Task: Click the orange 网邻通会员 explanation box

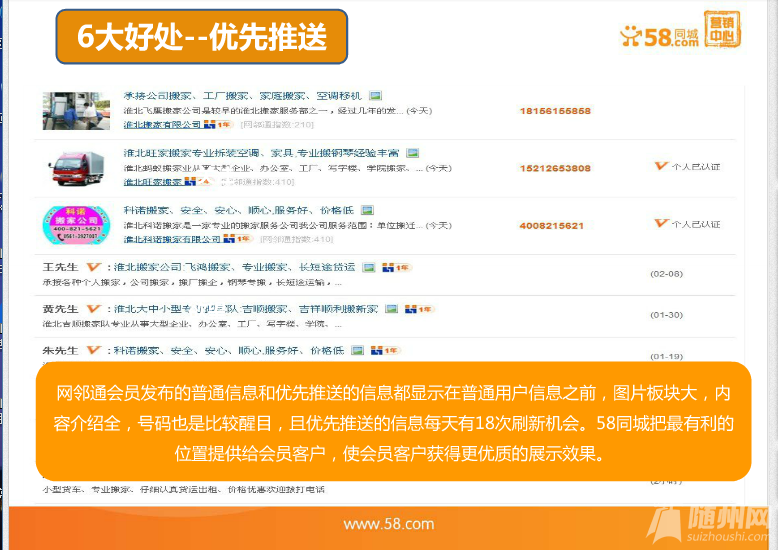Action: [393, 421]
